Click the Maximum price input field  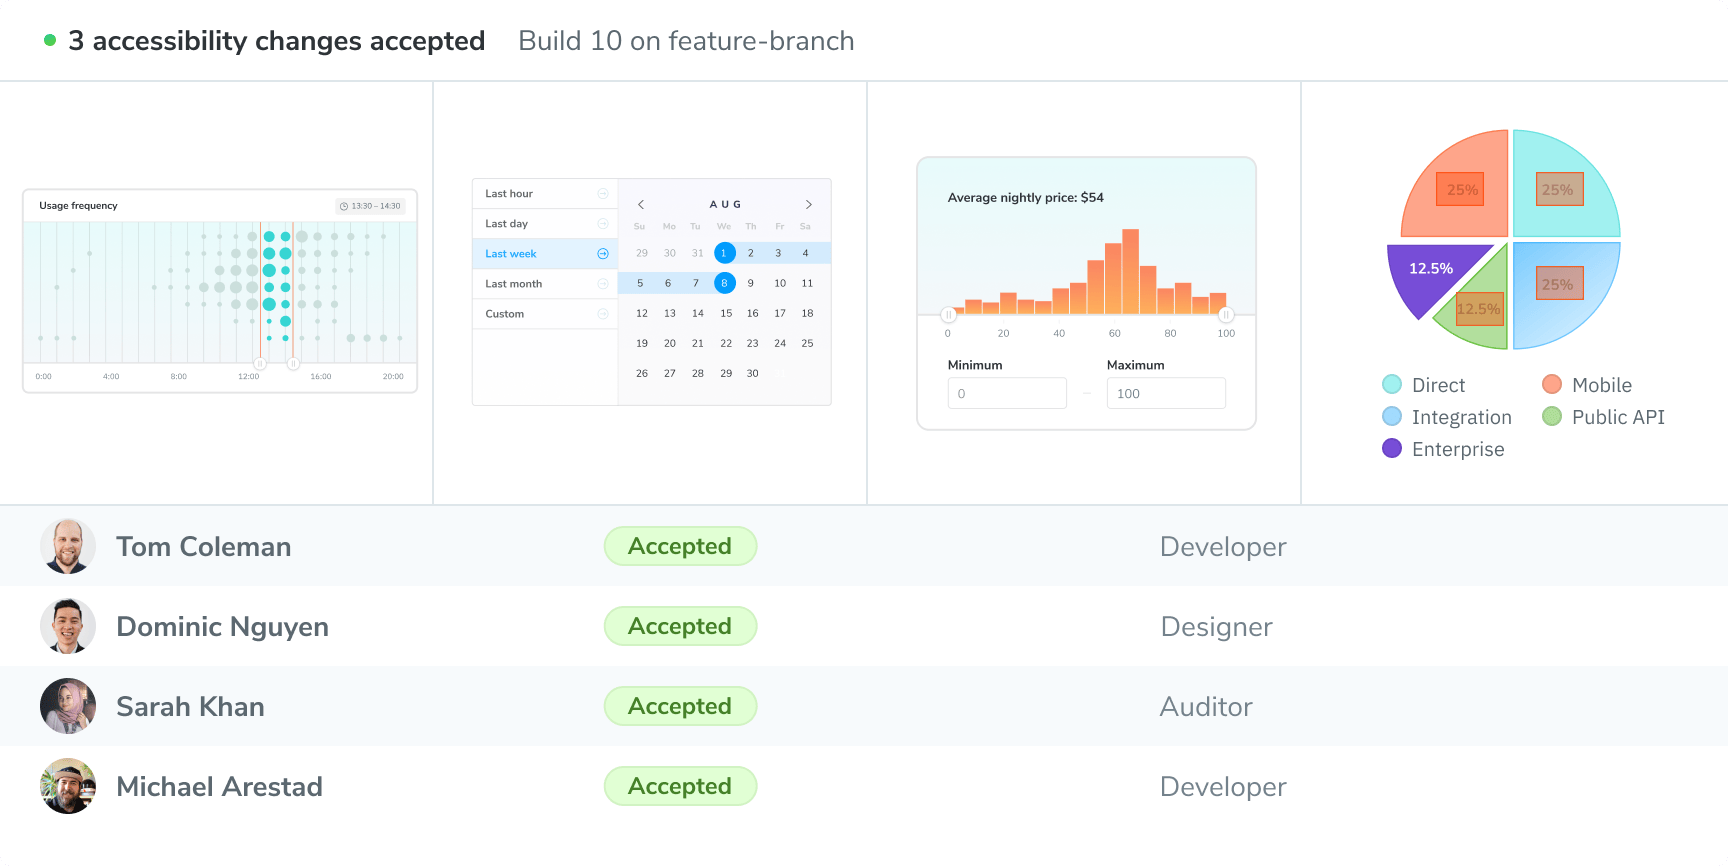coord(1166,393)
